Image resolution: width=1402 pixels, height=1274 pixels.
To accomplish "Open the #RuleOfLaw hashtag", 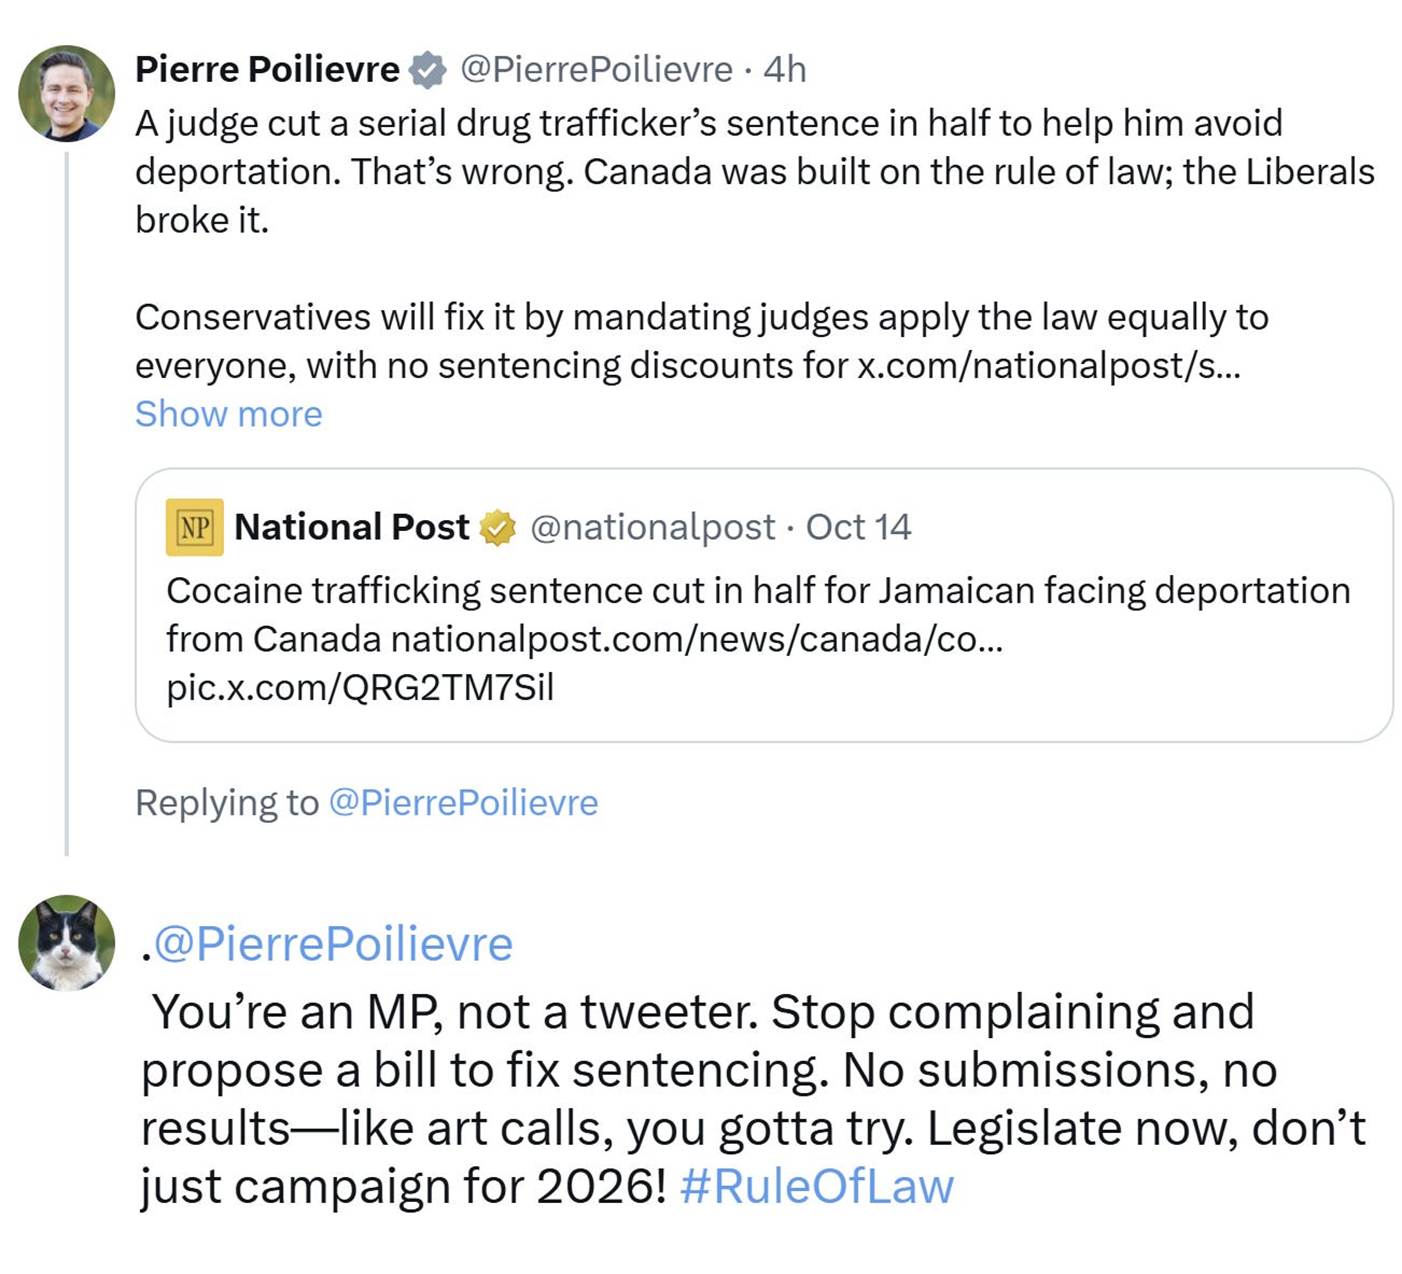I will tap(816, 1187).
